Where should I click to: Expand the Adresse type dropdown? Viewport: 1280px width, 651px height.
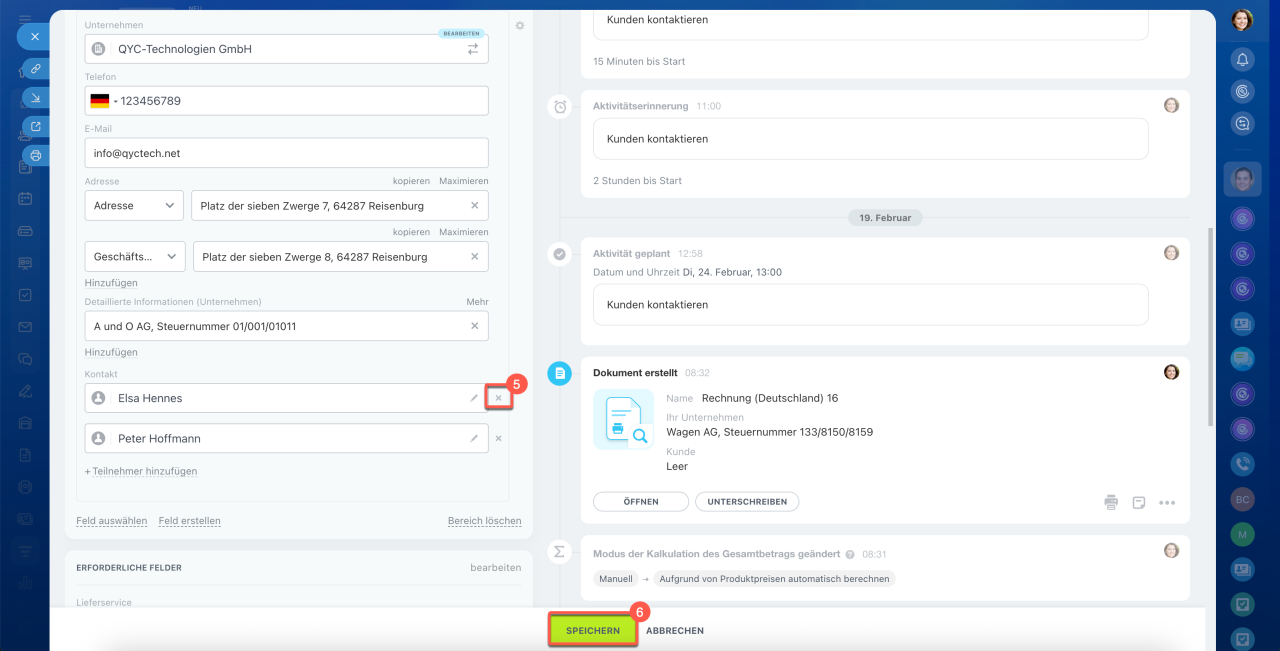click(134, 205)
